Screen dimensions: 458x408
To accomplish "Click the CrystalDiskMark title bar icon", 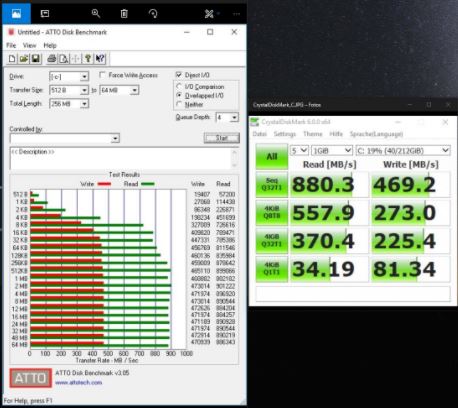I will click(255, 122).
